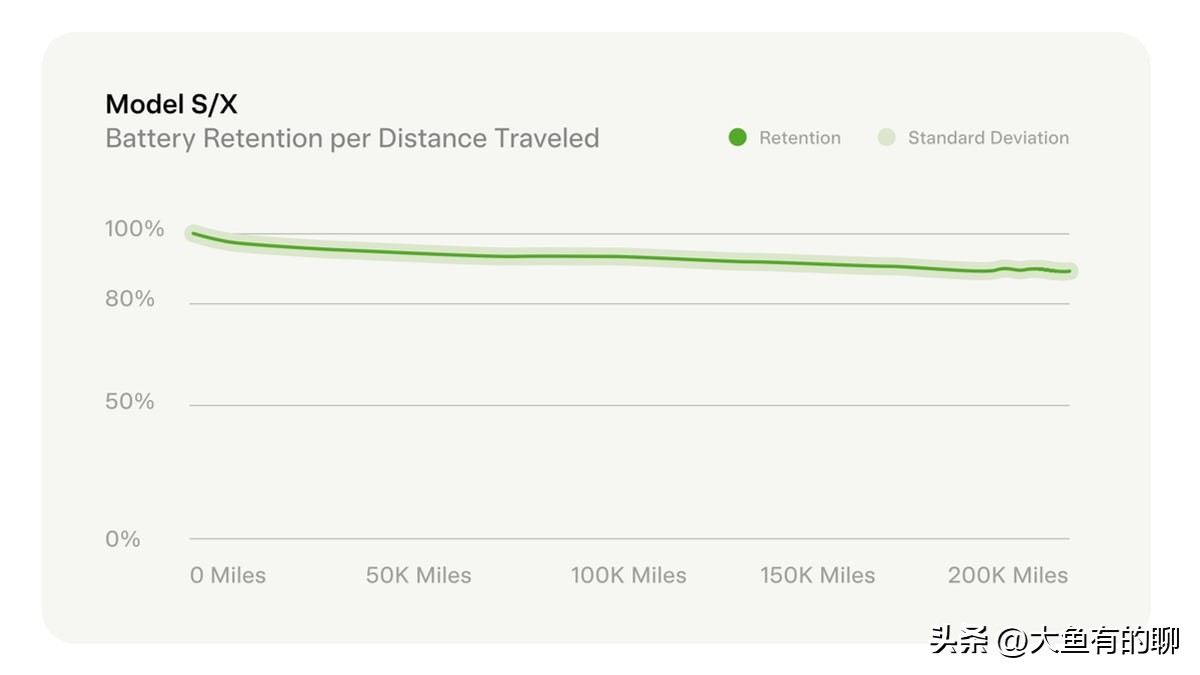Click the 50K Miles x-axis label
1200x675 pixels.
point(418,576)
